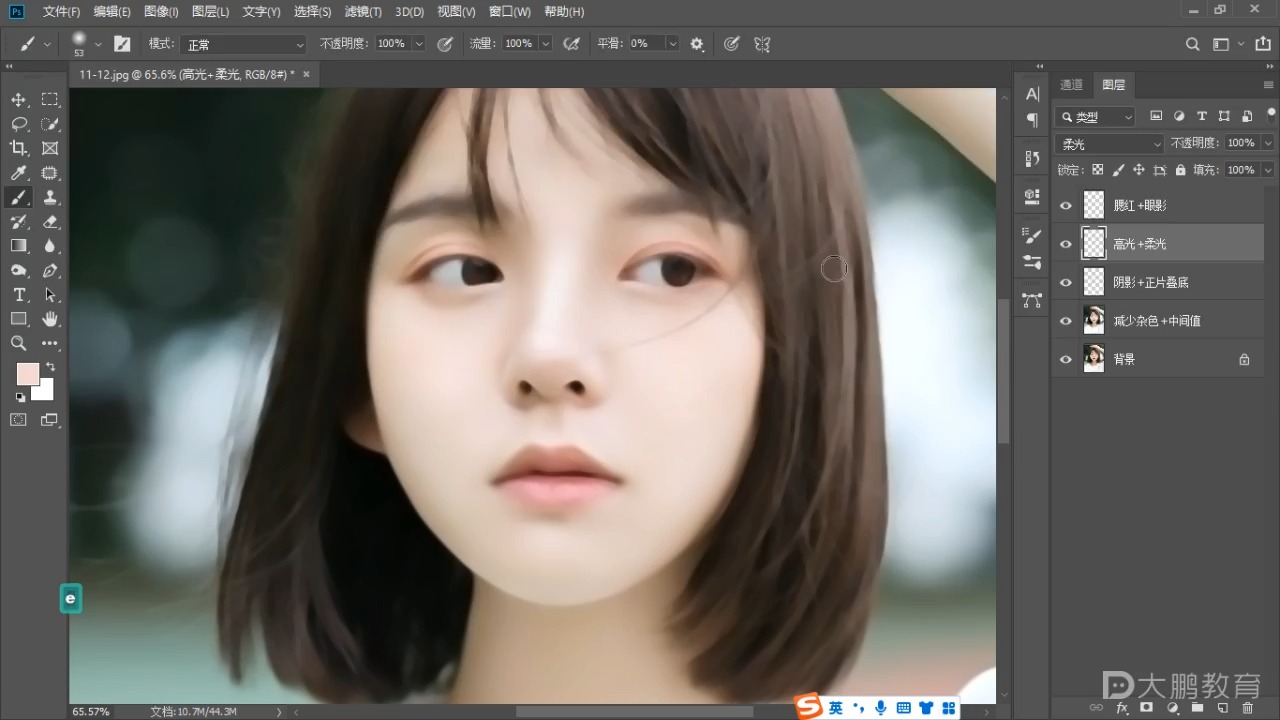Viewport: 1280px width, 720px height.
Task: Pick the Eyedropper tool
Action: [19, 173]
